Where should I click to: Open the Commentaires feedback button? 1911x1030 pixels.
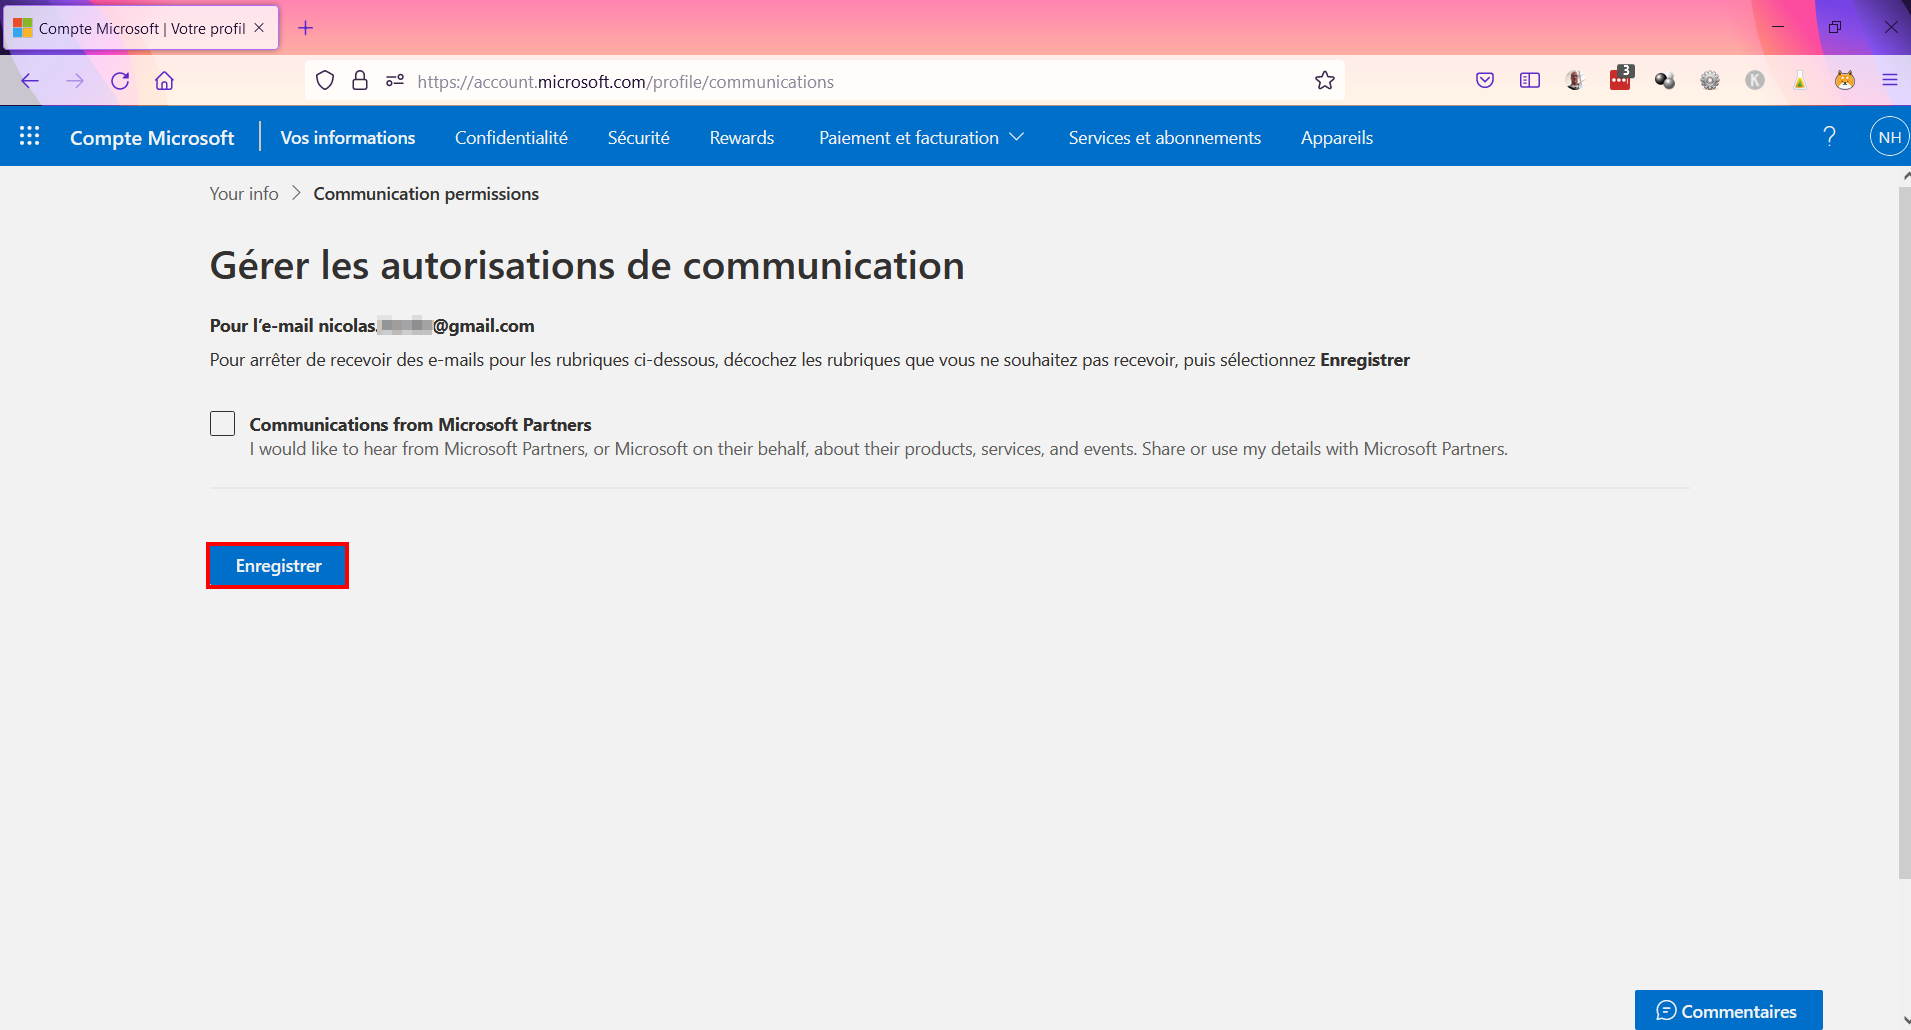click(1728, 1010)
